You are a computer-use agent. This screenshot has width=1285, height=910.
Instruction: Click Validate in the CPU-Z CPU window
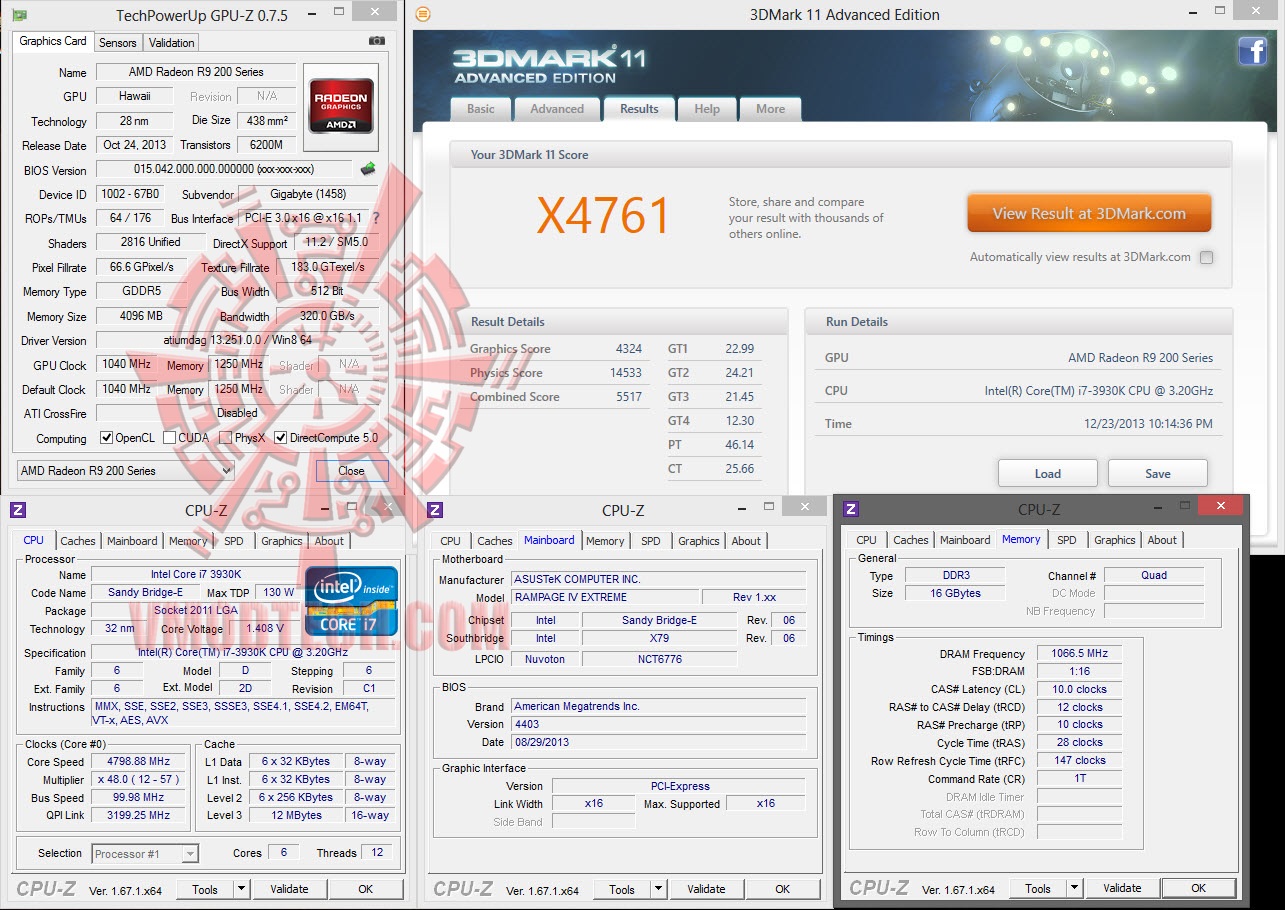click(x=289, y=889)
